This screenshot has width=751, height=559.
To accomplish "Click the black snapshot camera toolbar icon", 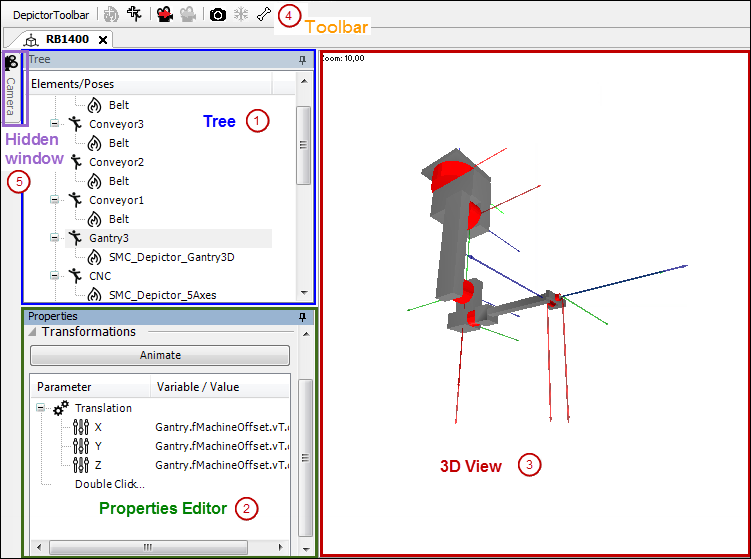I will pyautogui.click(x=217, y=15).
